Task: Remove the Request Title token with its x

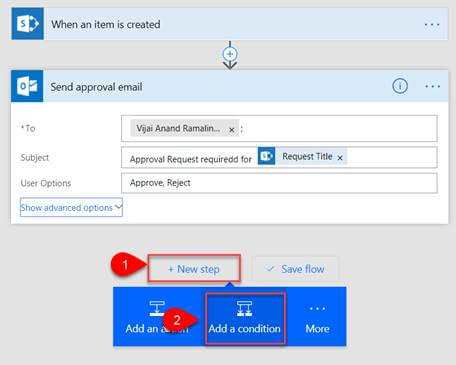Action: [x=340, y=158]
